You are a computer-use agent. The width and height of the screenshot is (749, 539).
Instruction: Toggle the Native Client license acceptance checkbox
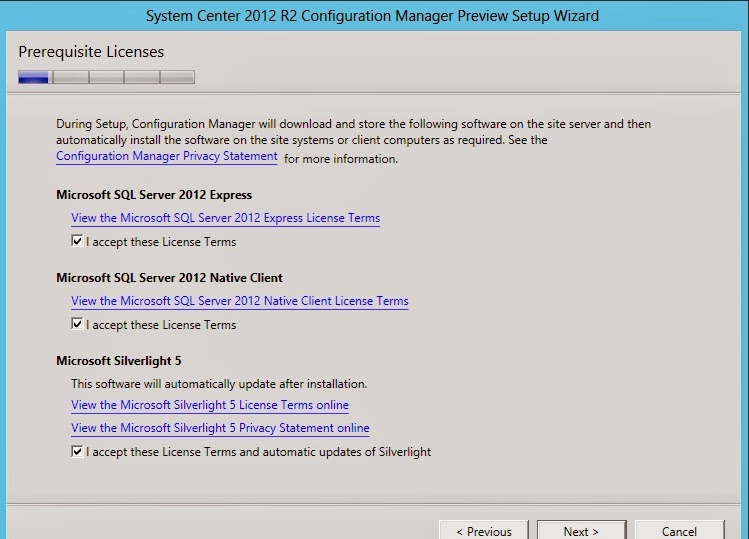tap(77, 325)
